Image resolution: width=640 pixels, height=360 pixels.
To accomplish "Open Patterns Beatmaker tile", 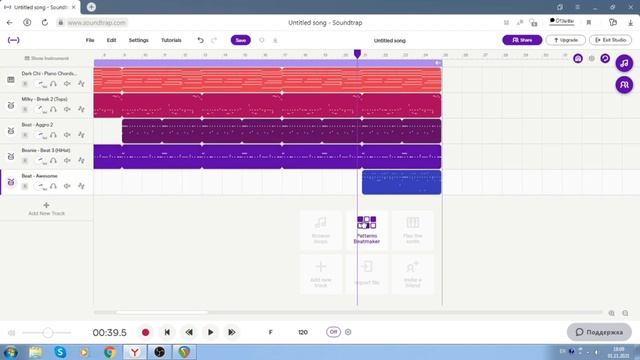I will 367,230.
